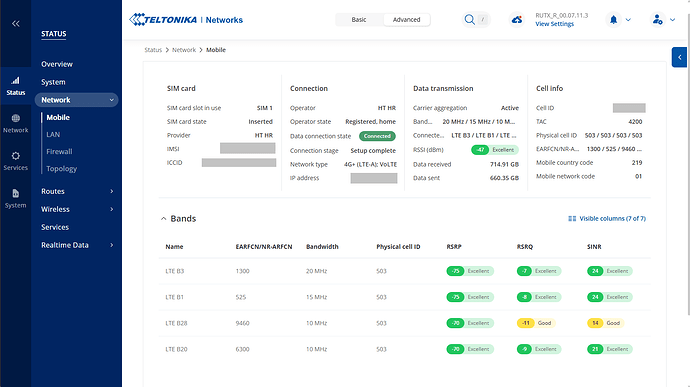690x387 pixels.
Task: Click the search shortcut slash field
Action: [483, 20]
